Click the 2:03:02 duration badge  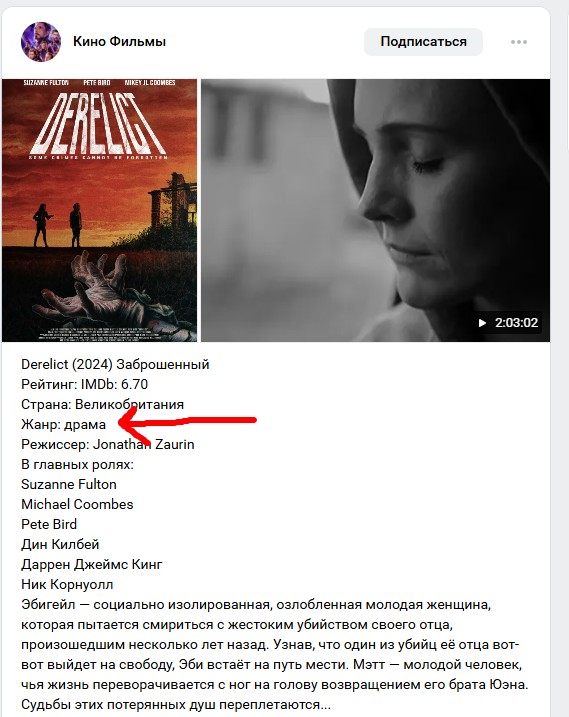(x=508, y=323)
